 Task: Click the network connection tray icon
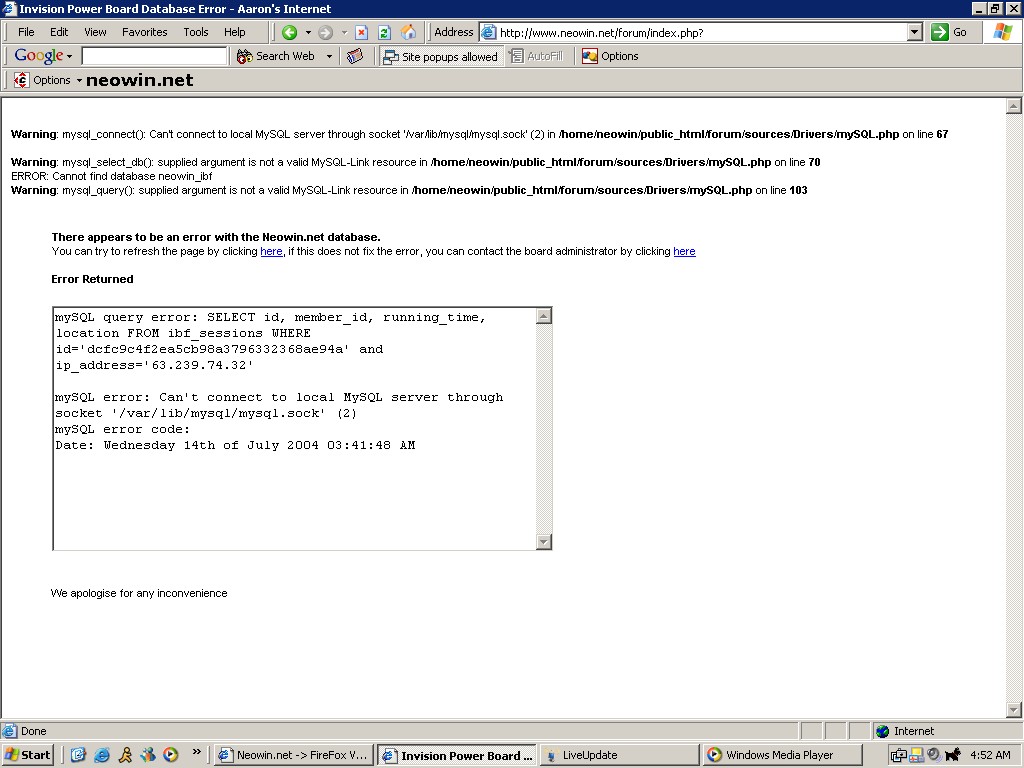[x=899, y=755]
